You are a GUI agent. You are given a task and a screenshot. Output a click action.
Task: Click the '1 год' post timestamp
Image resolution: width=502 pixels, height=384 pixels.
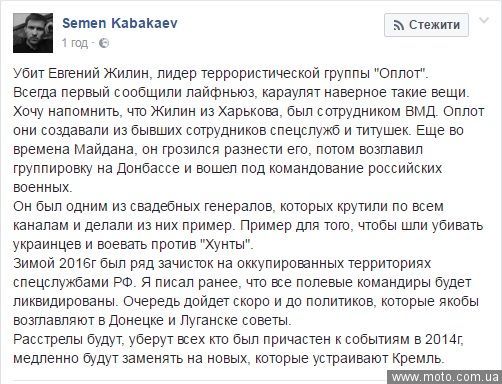pyautogui.click(x=75, y=43)
